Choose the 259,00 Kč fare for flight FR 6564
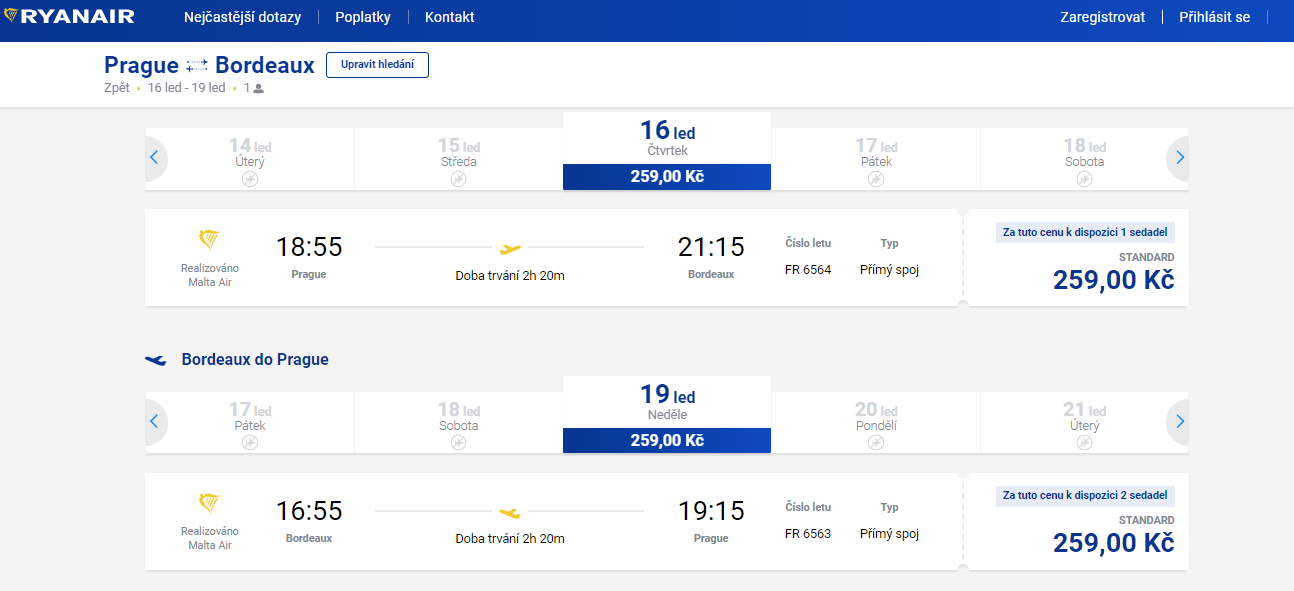Image resolution: width=1294 pixels, height=591 pixels. click(x=1113, y=280)
